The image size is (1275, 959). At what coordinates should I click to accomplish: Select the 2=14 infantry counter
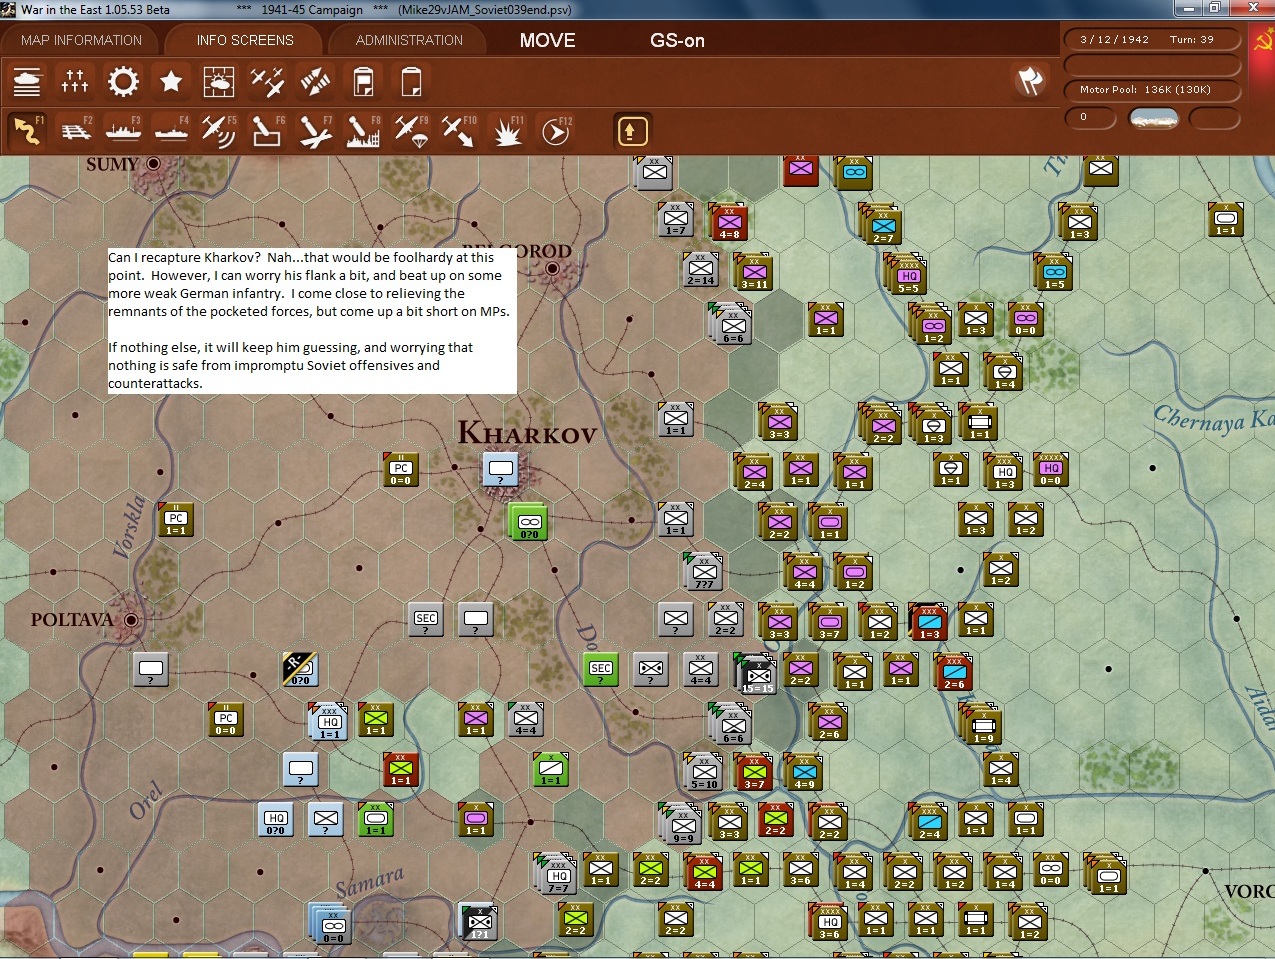point(701,268)
